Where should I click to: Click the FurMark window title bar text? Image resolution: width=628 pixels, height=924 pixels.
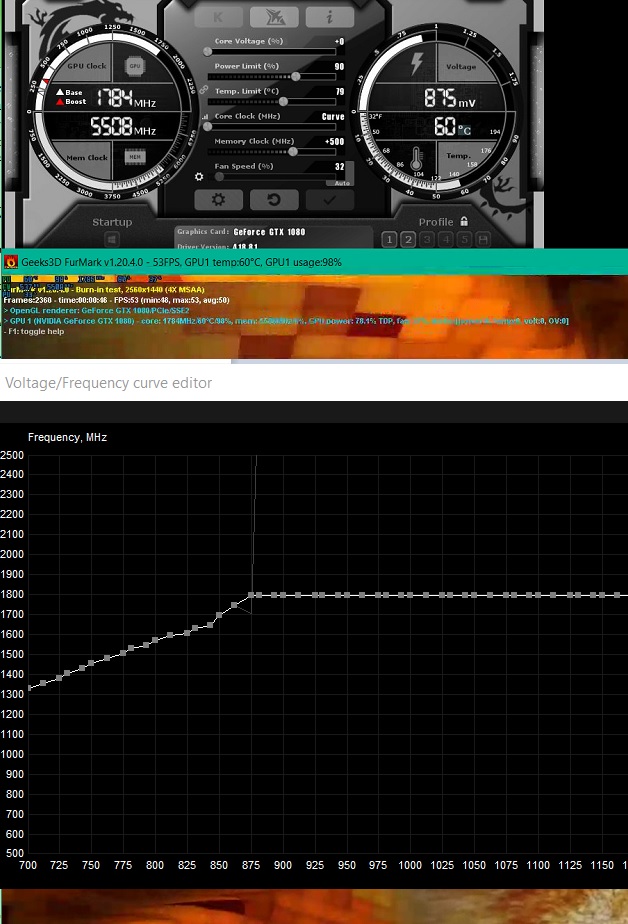point(181,262)
